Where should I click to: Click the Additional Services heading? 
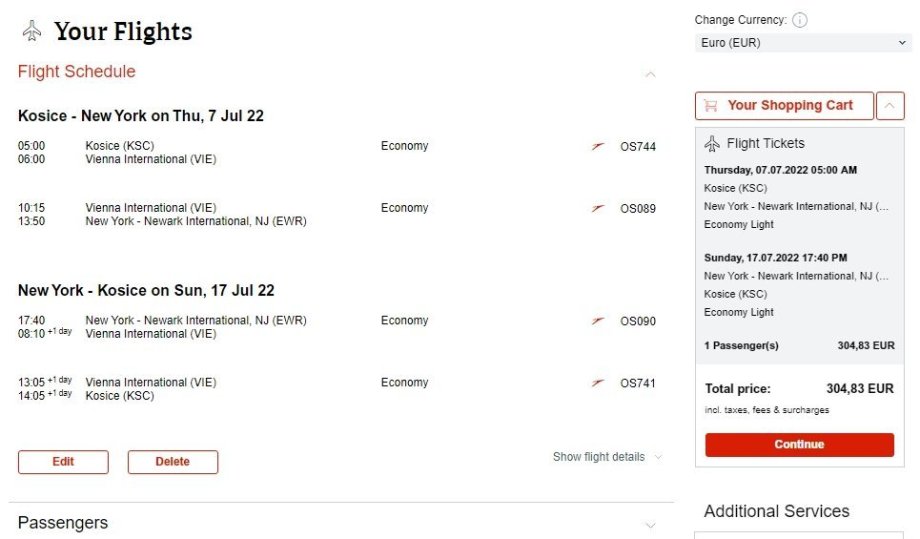pos(776,511)
